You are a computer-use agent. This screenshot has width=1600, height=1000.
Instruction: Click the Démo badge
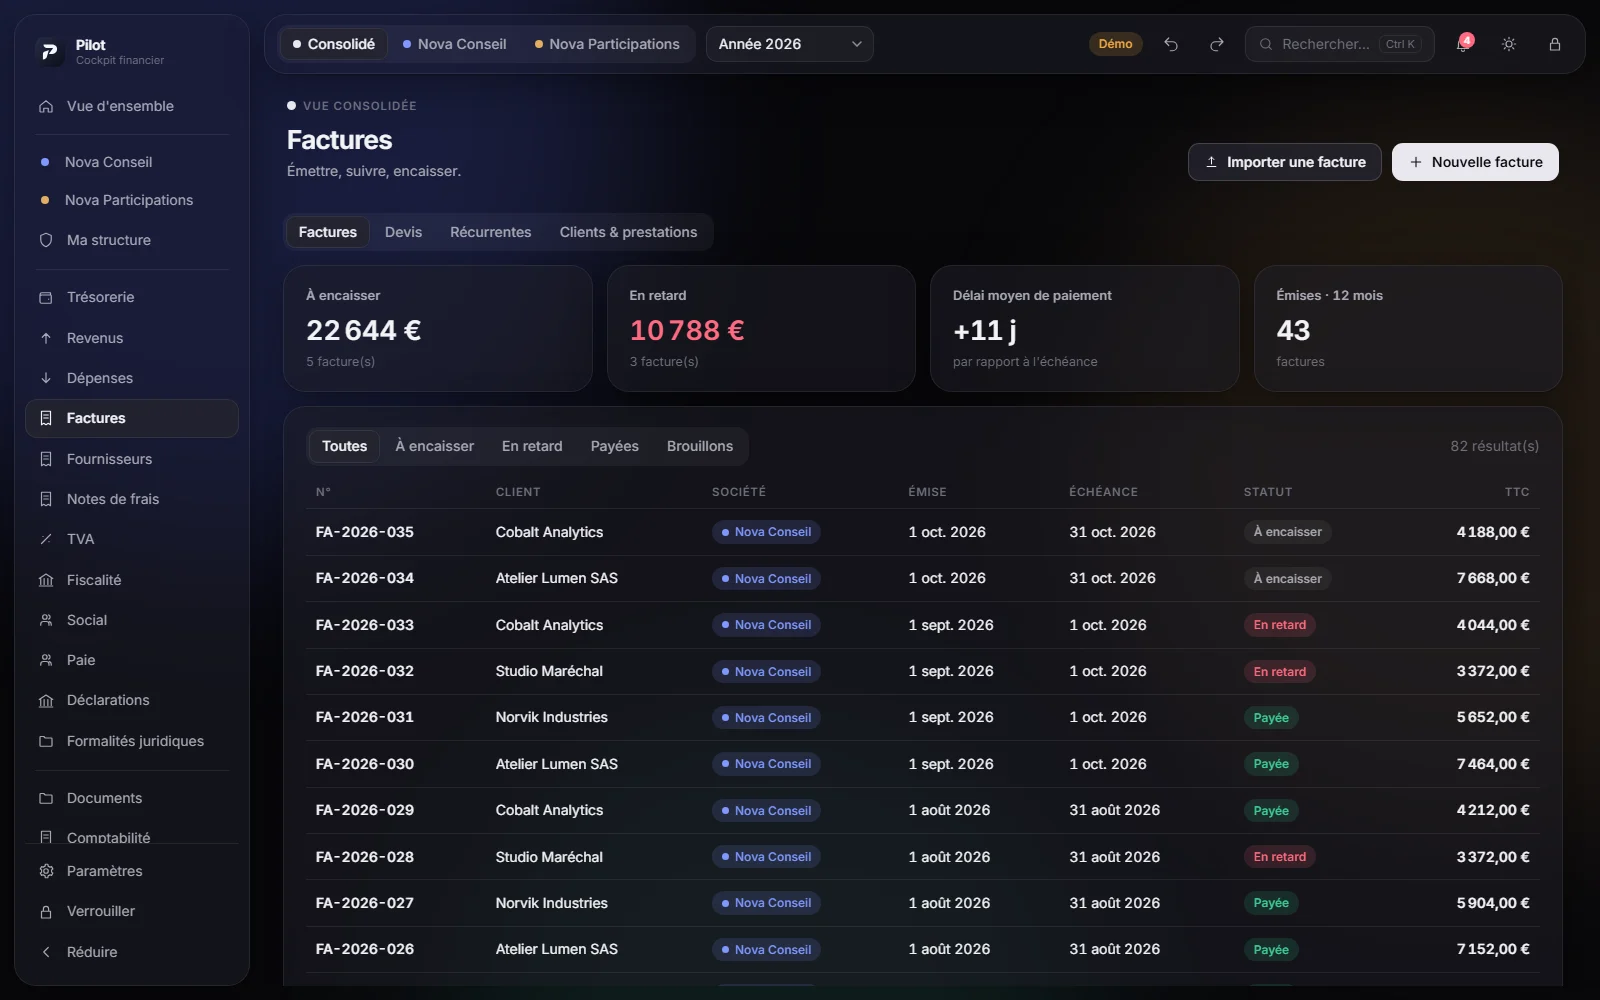[x=1115, y=44]
